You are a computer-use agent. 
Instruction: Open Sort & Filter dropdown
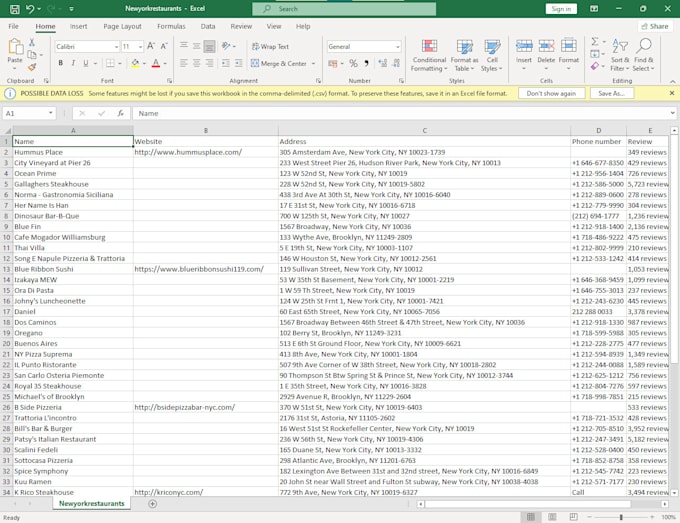tap(620, 55)
